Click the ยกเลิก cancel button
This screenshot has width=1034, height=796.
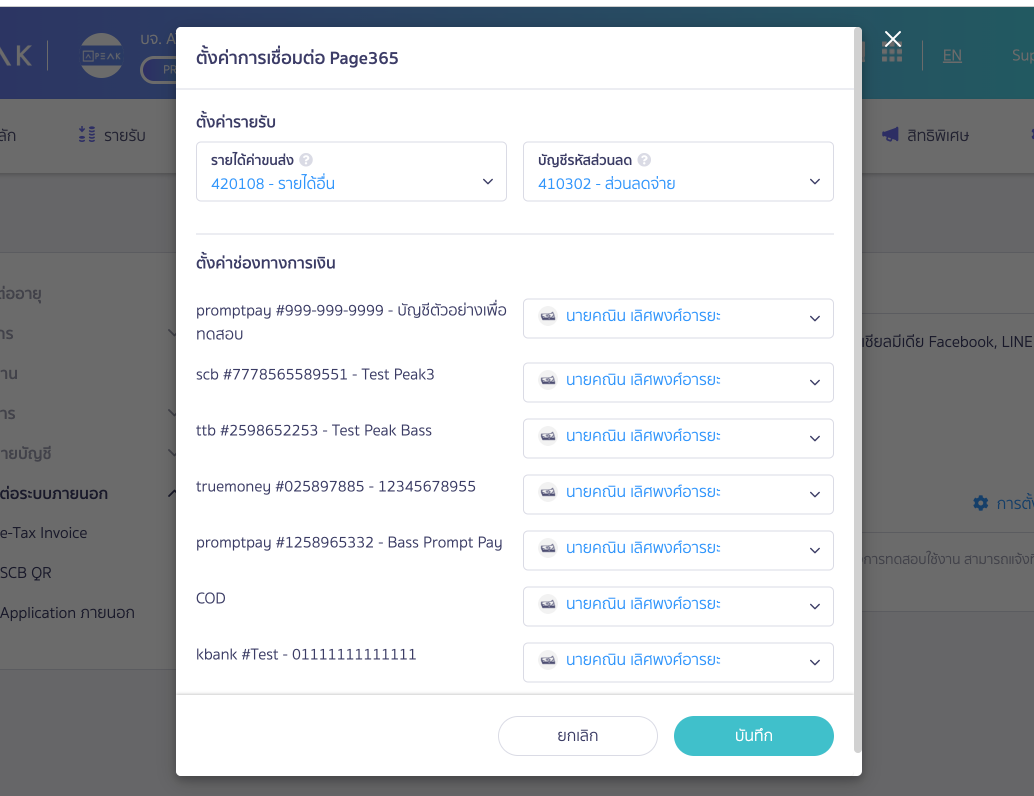[x=578, y=736]
